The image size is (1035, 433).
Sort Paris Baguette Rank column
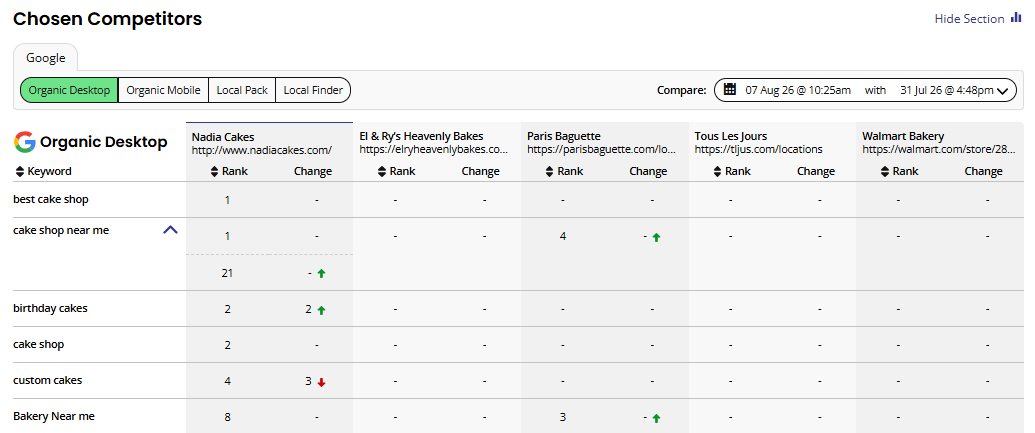click(x=563, y=172)
